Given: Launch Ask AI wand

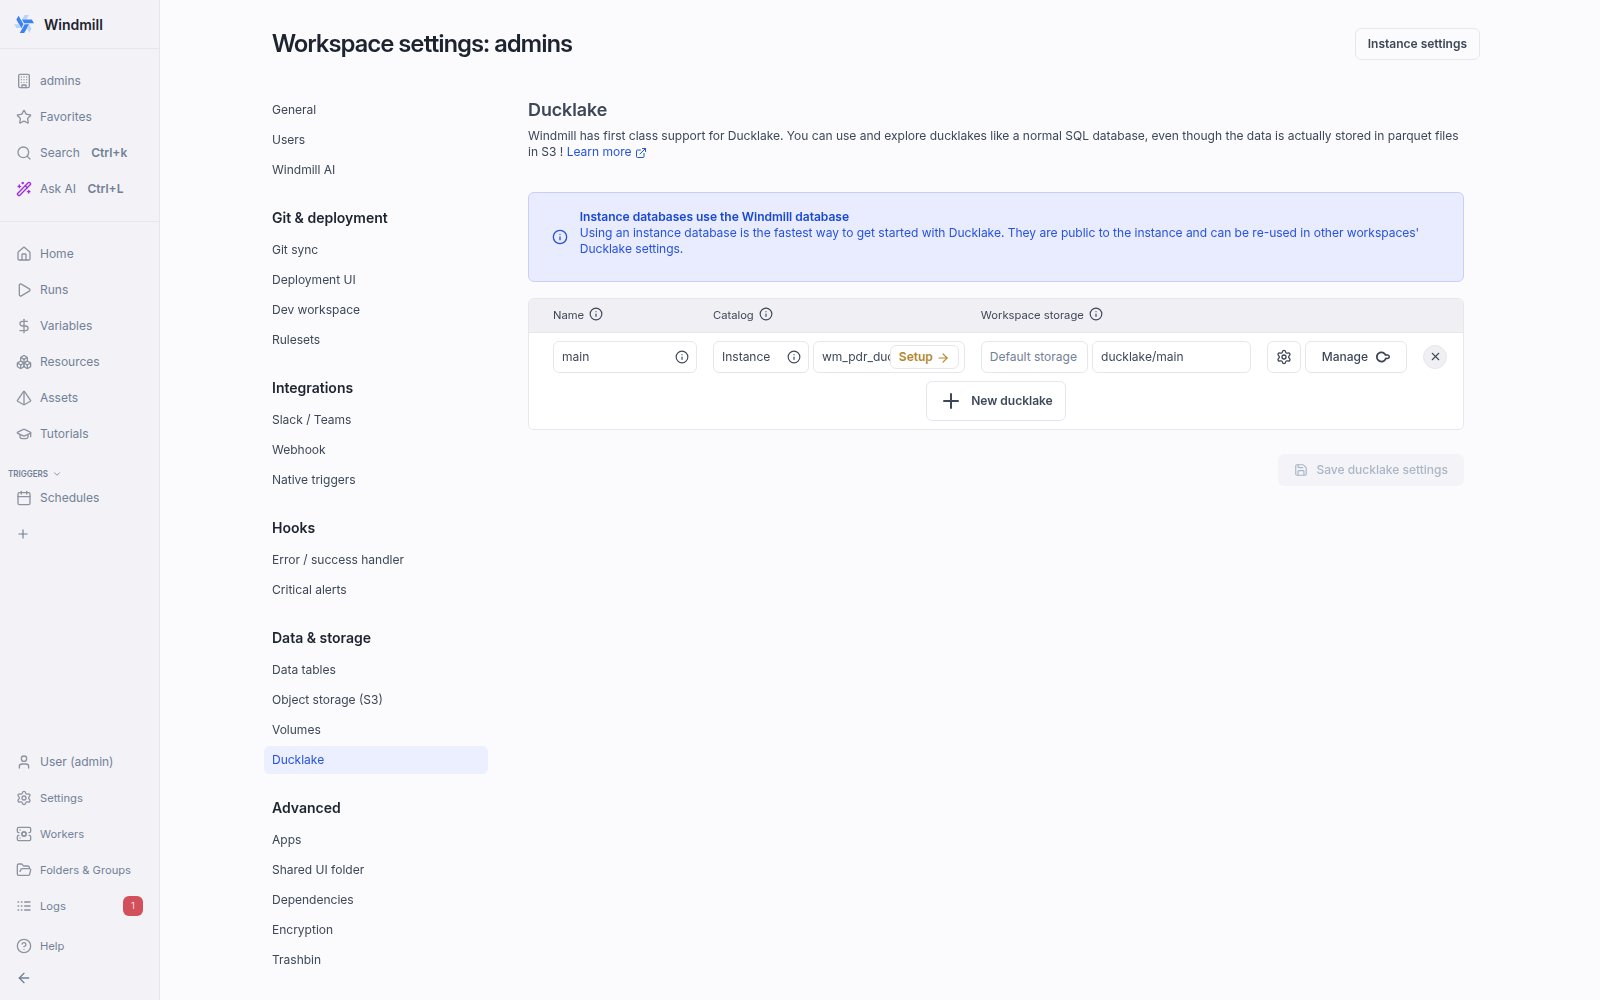Looking at the screenshot, I should pos(79,189).
